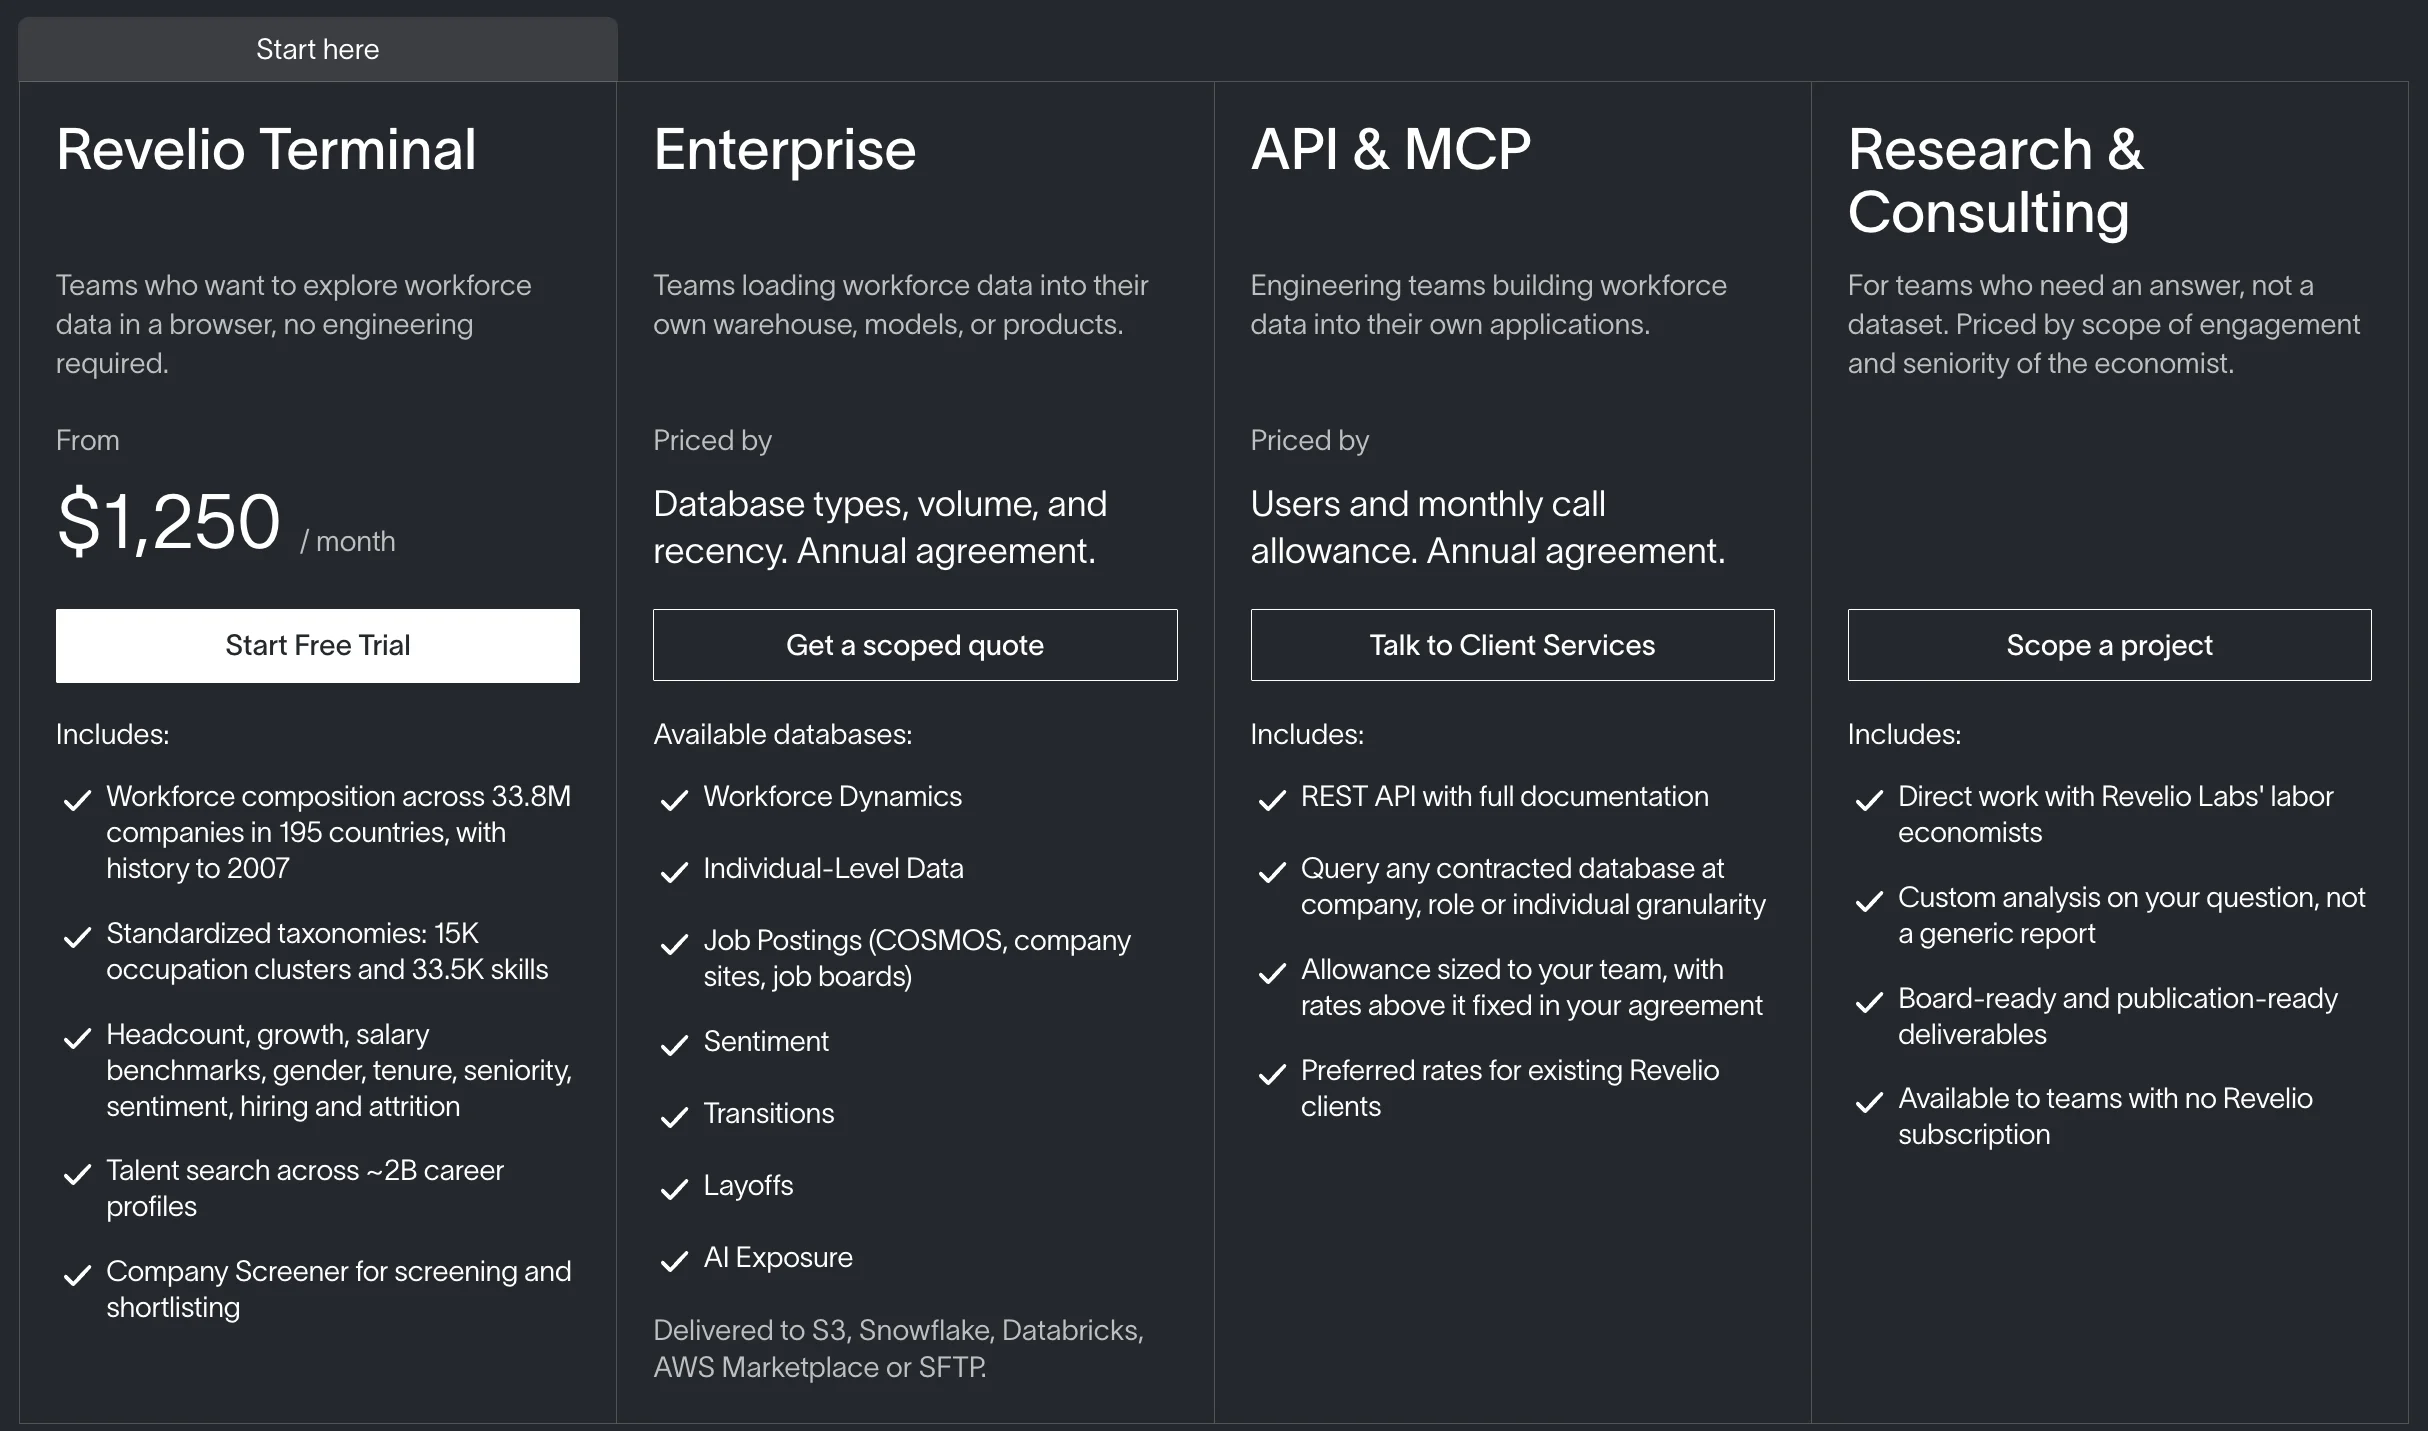Click checkmark beside Custom analysis item
Image resolution: width=2428 pixels, height=1431 pixels.
(1869, 901)
